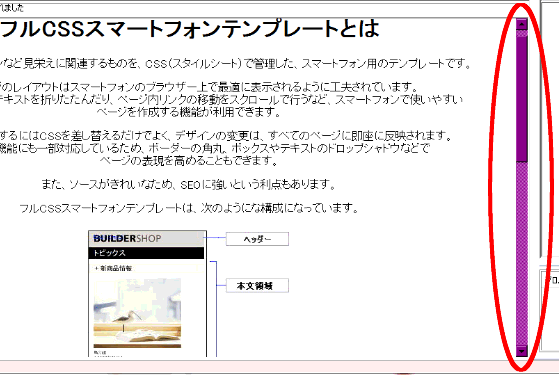Click the ヘッダー label box
Screen dimensions: 559x375
coord(257,239)
